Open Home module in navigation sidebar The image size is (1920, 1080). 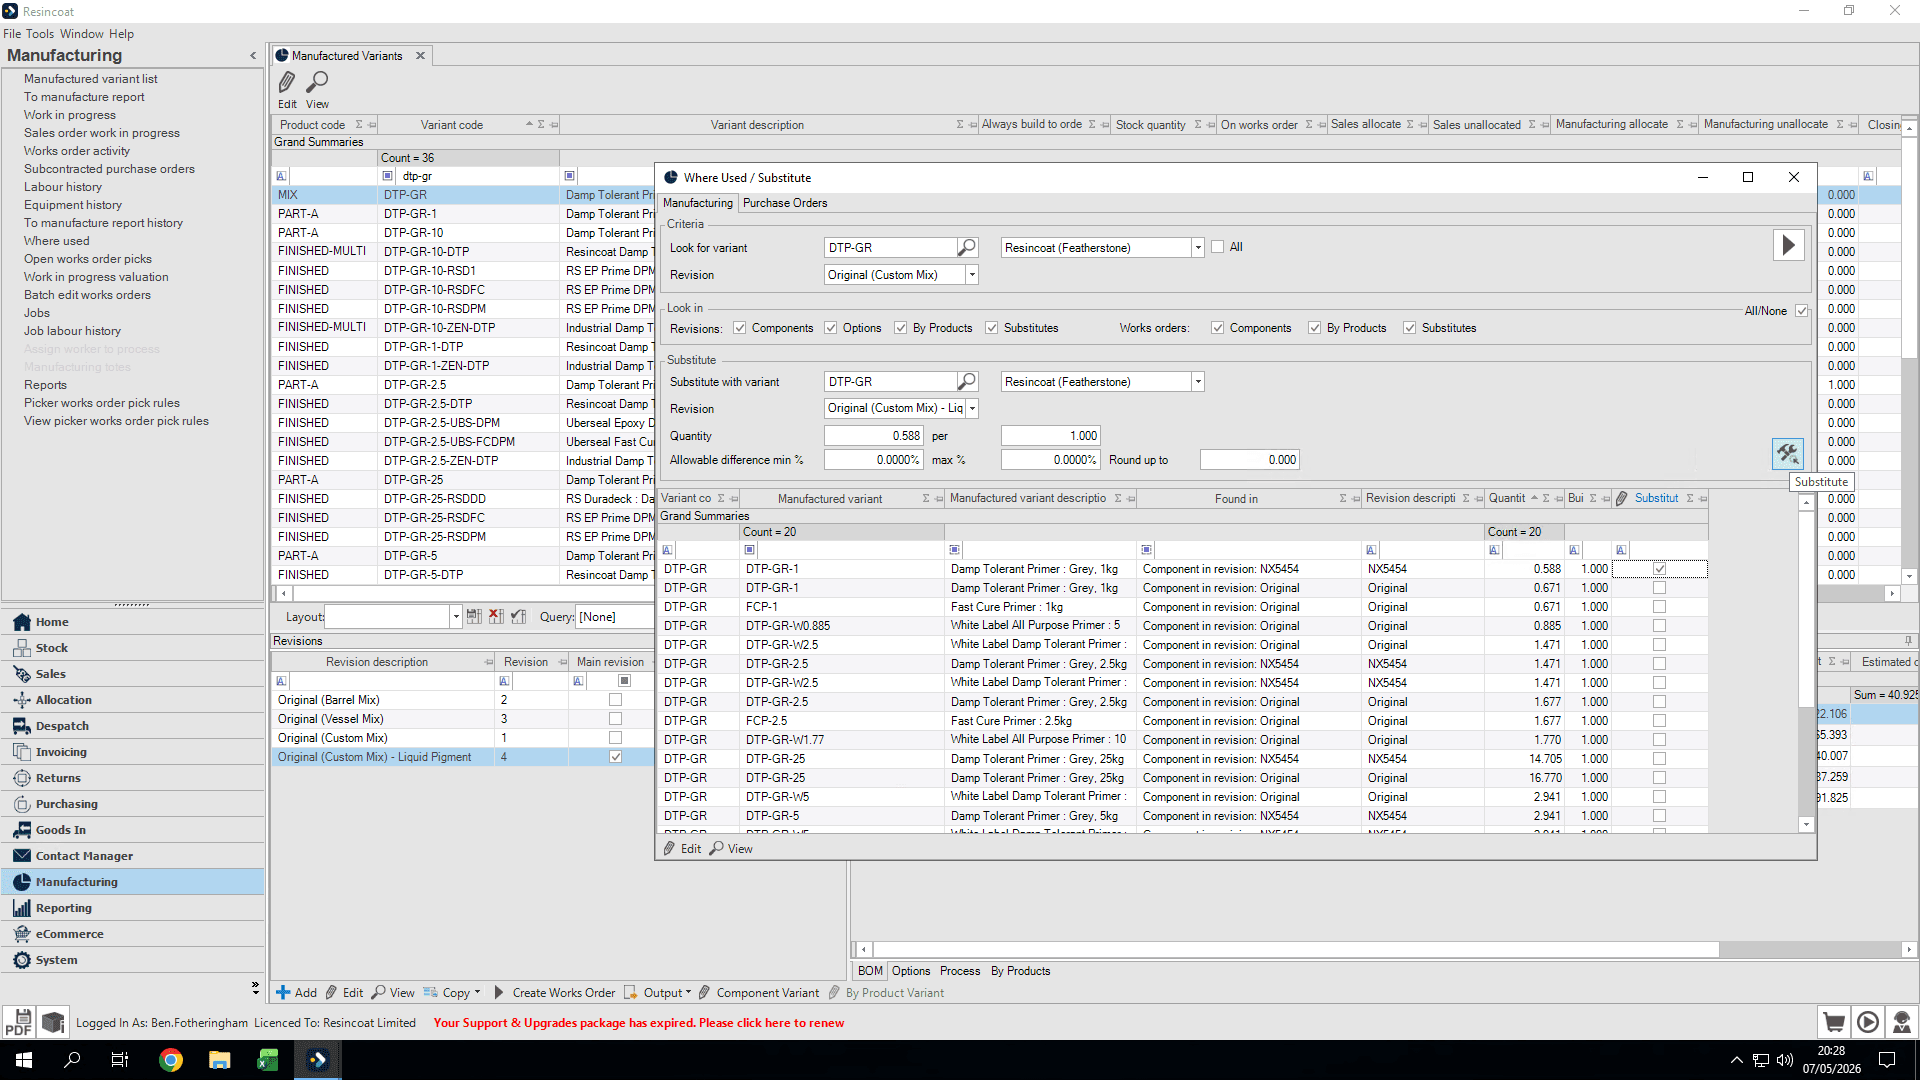click(133, 622)
